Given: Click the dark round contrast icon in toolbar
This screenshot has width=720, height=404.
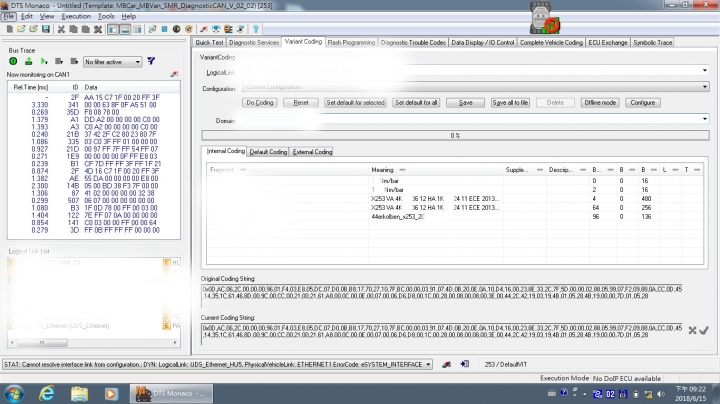Looking at the screenshot, I should click(176, 29).
